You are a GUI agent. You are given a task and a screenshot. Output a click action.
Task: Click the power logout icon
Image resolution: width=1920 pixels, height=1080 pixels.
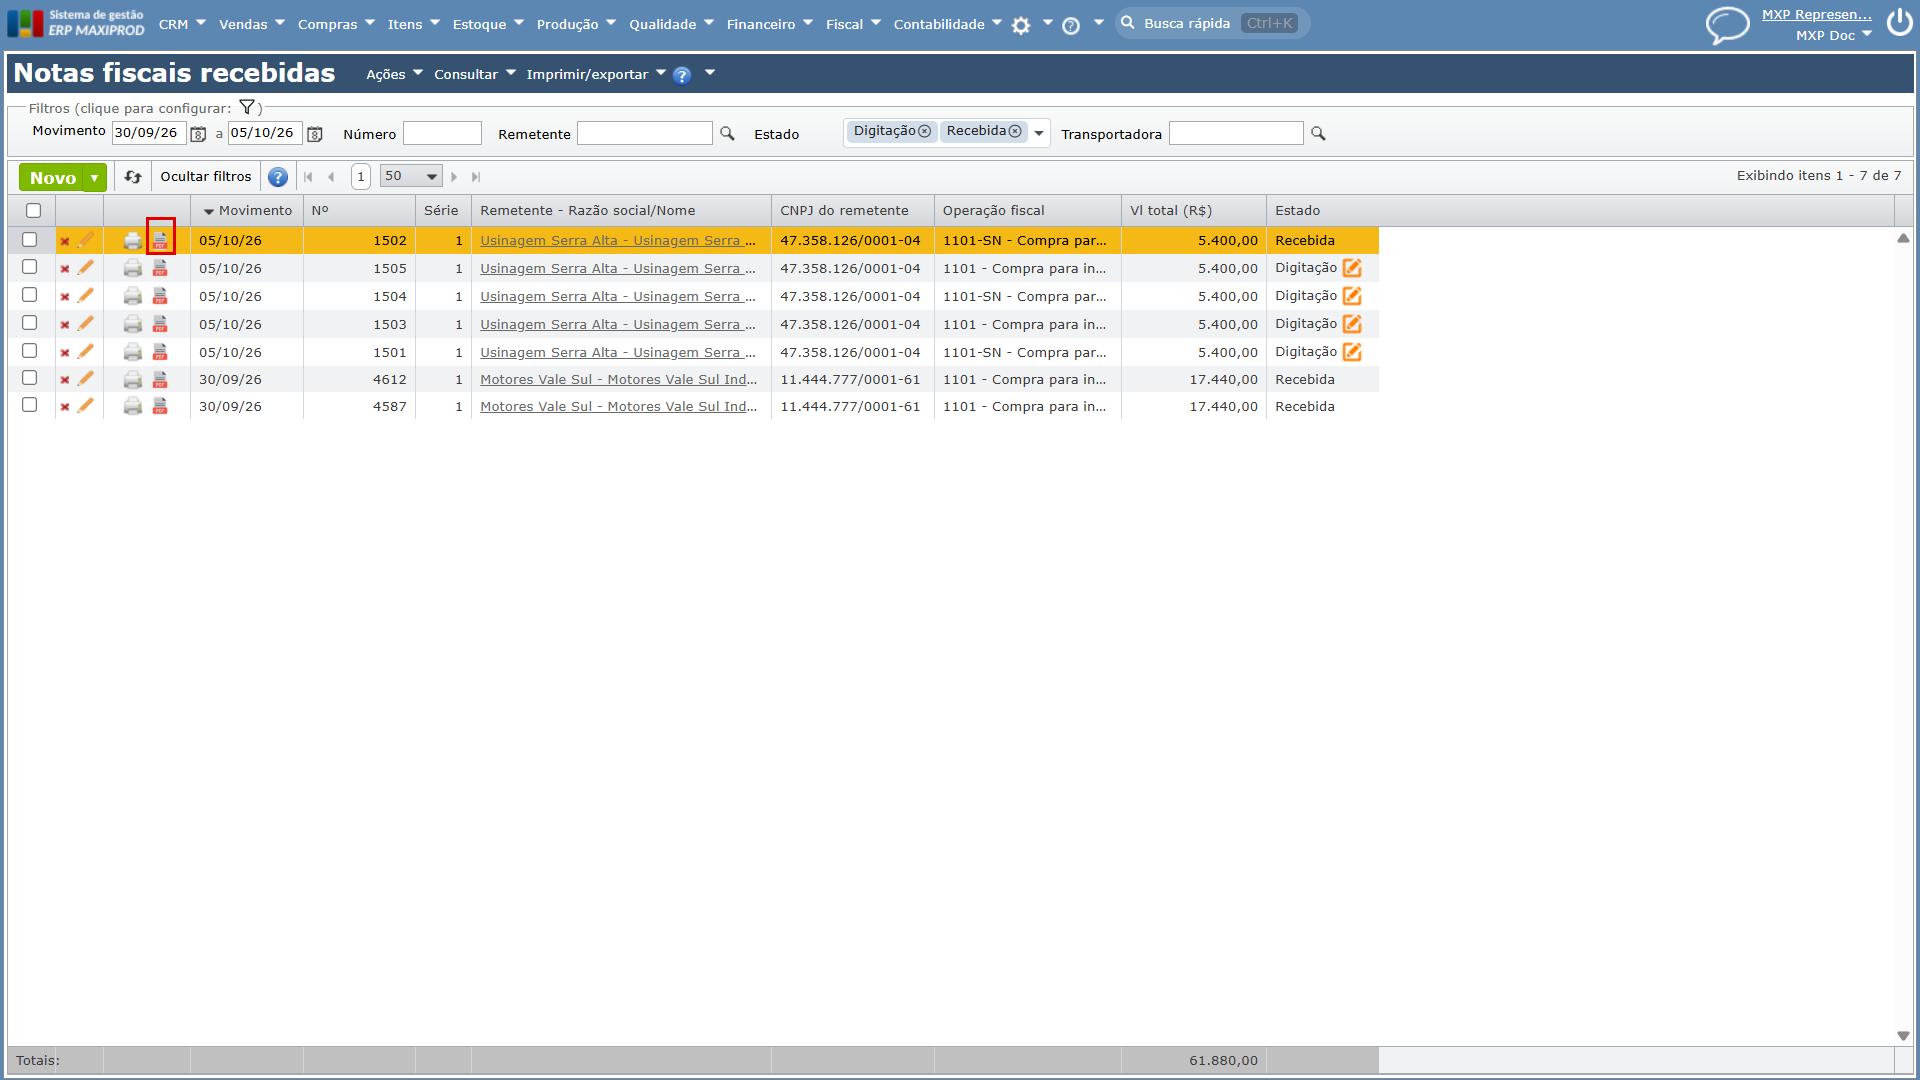point(1900,23)
